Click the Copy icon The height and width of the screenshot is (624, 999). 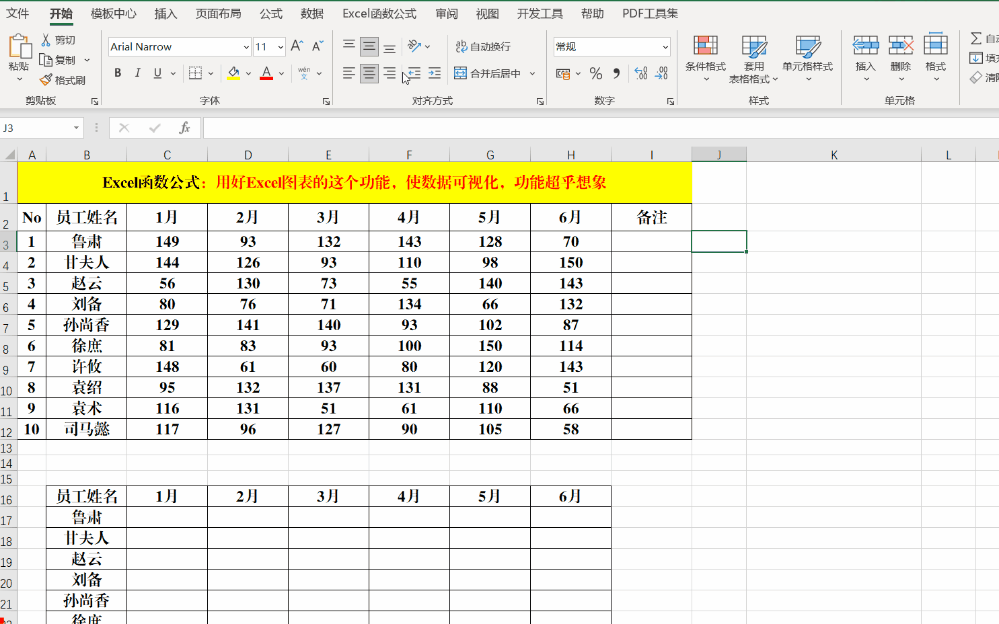tap(46, 60)
